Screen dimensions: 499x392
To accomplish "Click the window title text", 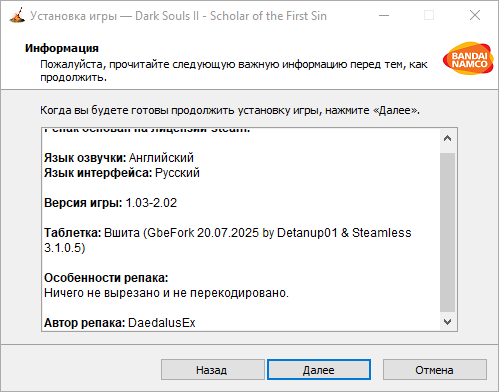I will 178,16.
